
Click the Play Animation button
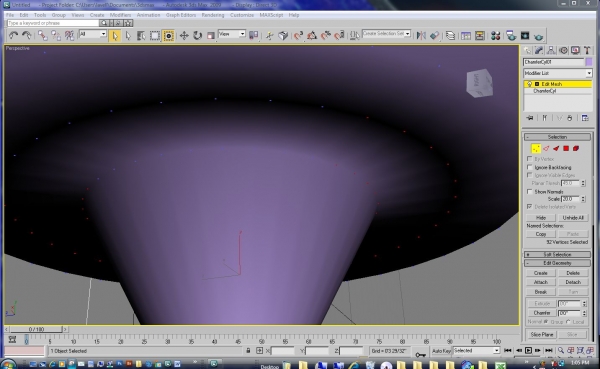(x=528, y=350)
